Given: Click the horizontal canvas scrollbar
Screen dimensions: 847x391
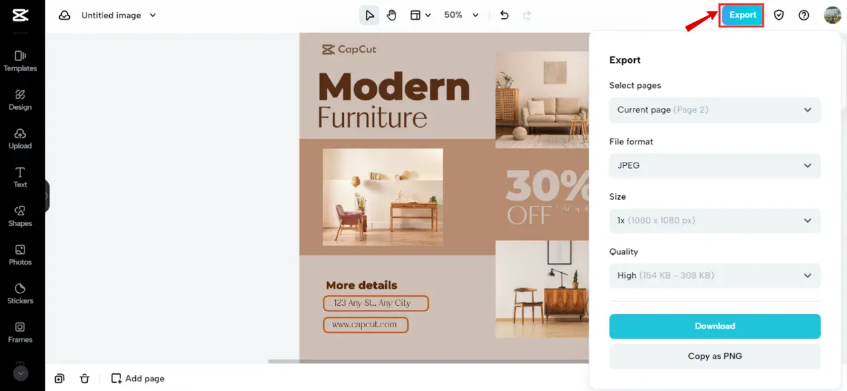Looking at the screenshot, I should (x=429, y=361).
